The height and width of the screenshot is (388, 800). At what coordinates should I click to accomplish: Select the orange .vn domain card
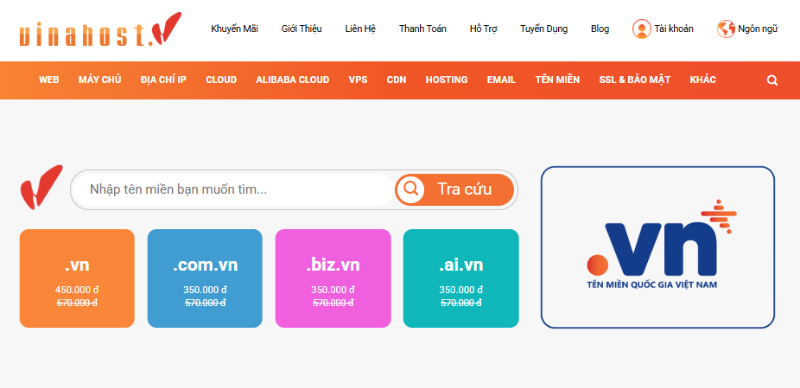tap(77, 278)
